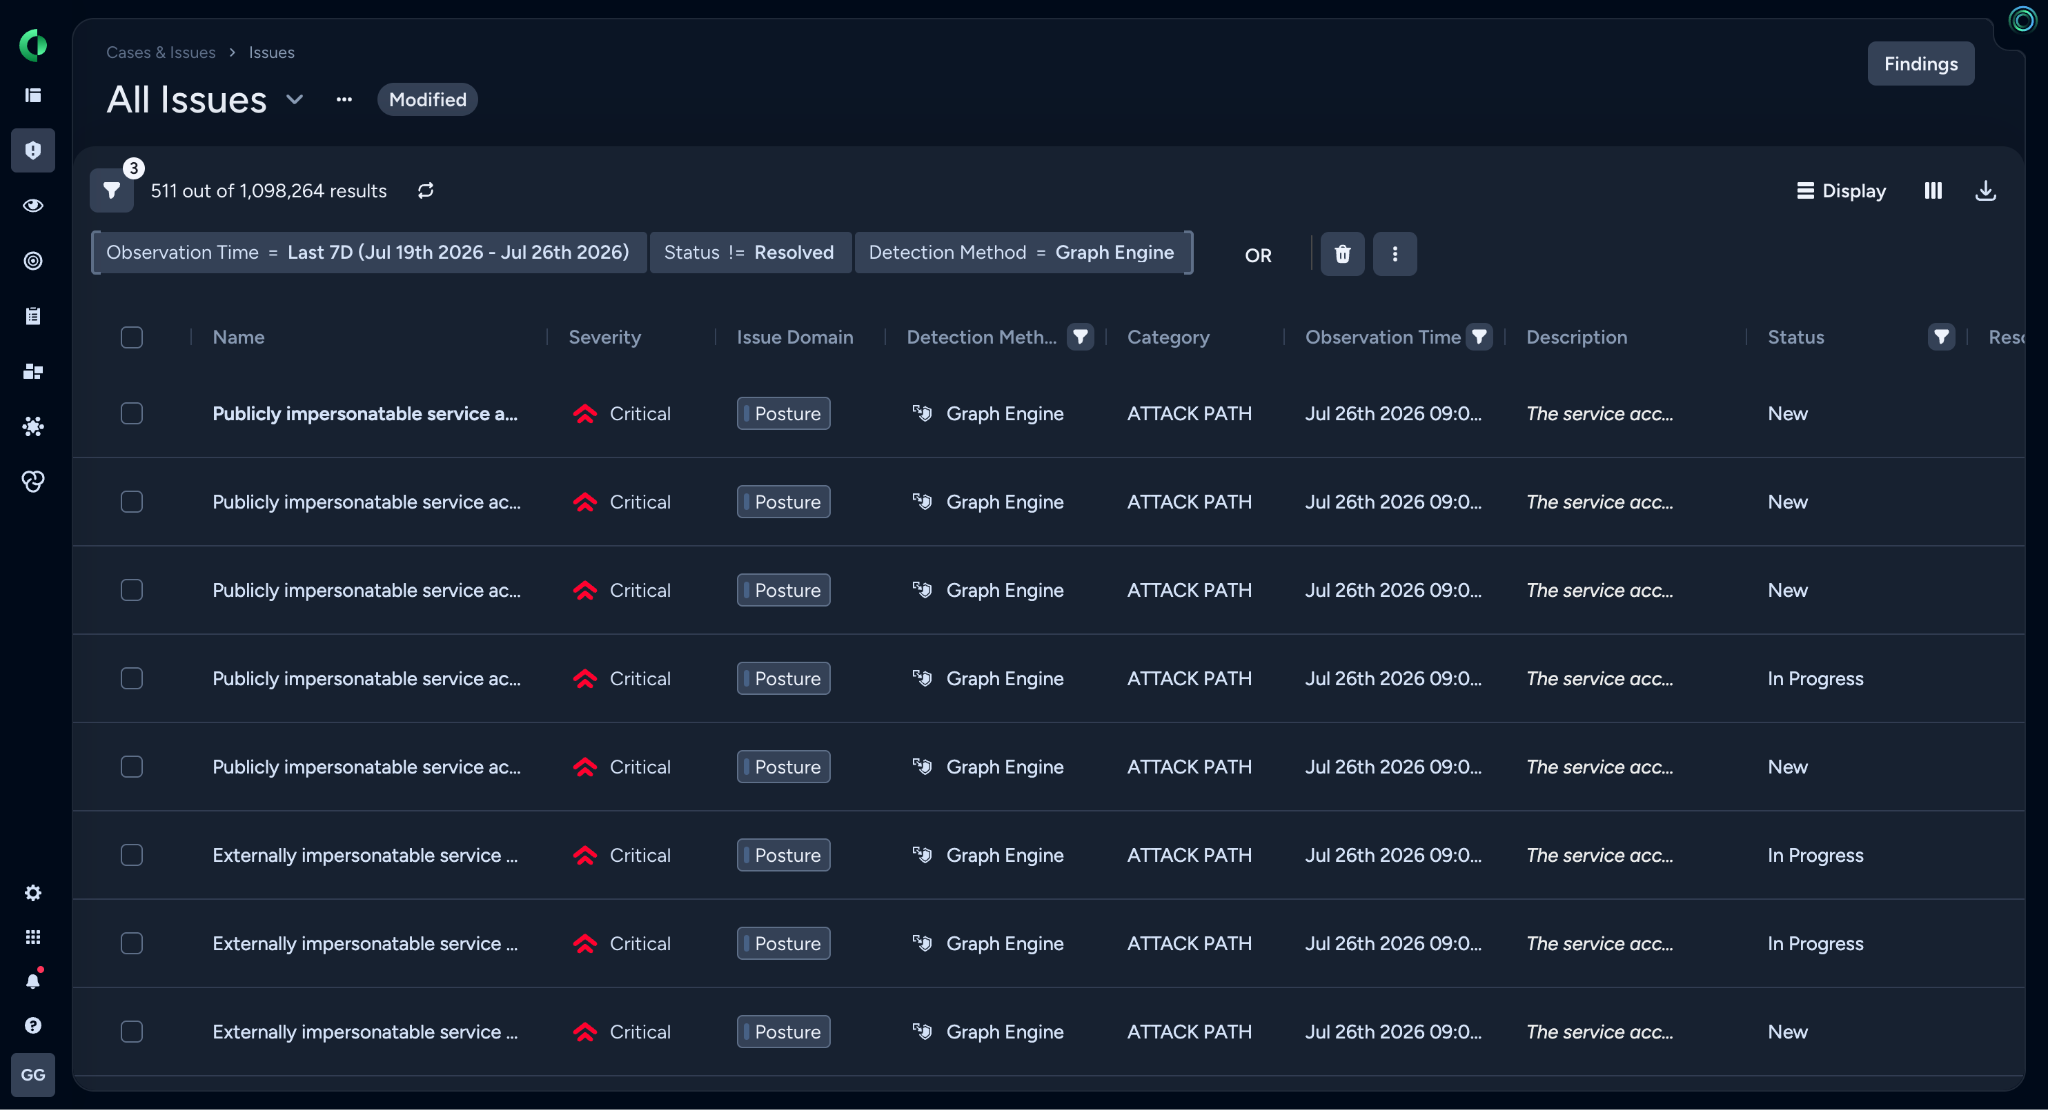The height and width of the screenshot is (1110, 2048).
Task: Open the settings gear in sidebar
Action: pyautogui.click(x=33, y=893)
